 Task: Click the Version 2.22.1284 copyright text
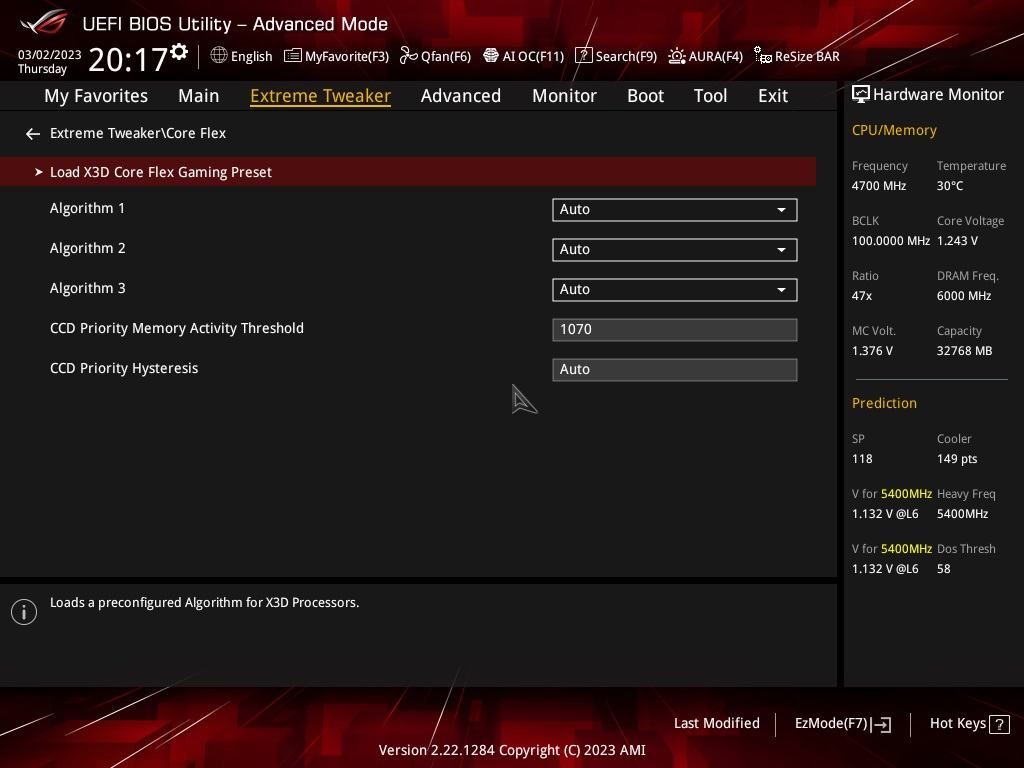point(512,750)
